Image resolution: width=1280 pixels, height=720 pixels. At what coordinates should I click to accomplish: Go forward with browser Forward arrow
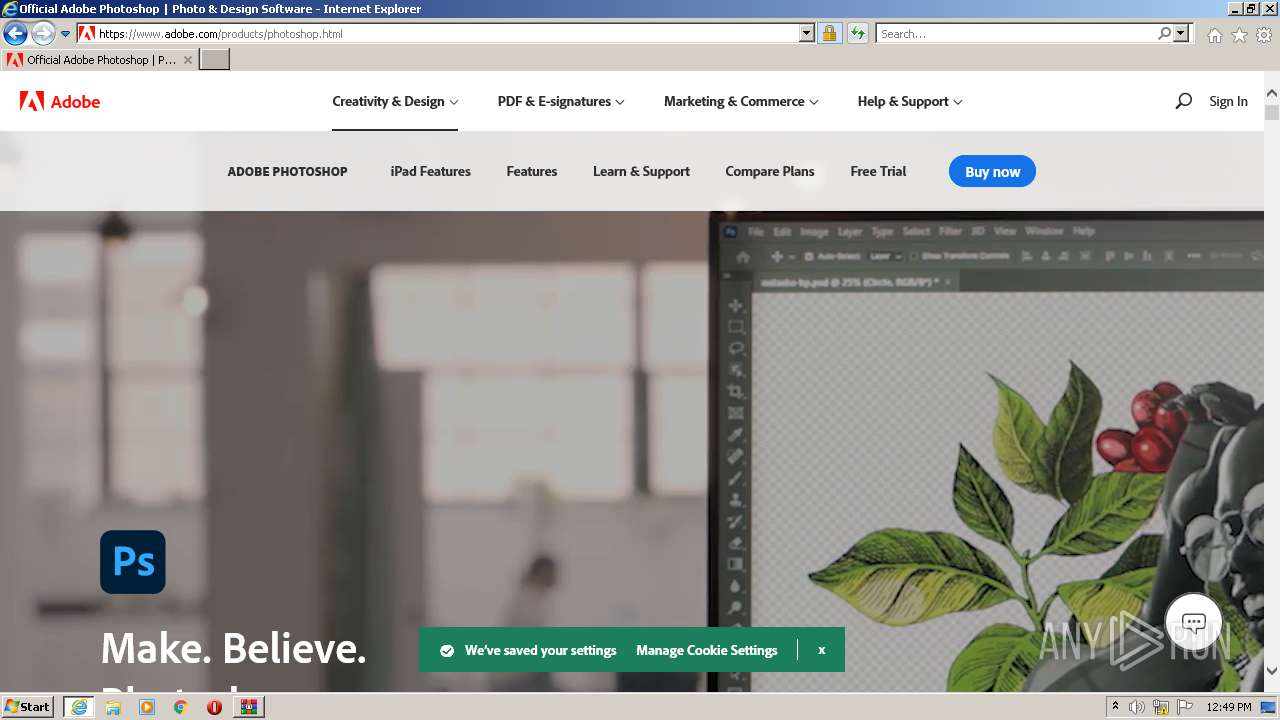tap(43, 33)
